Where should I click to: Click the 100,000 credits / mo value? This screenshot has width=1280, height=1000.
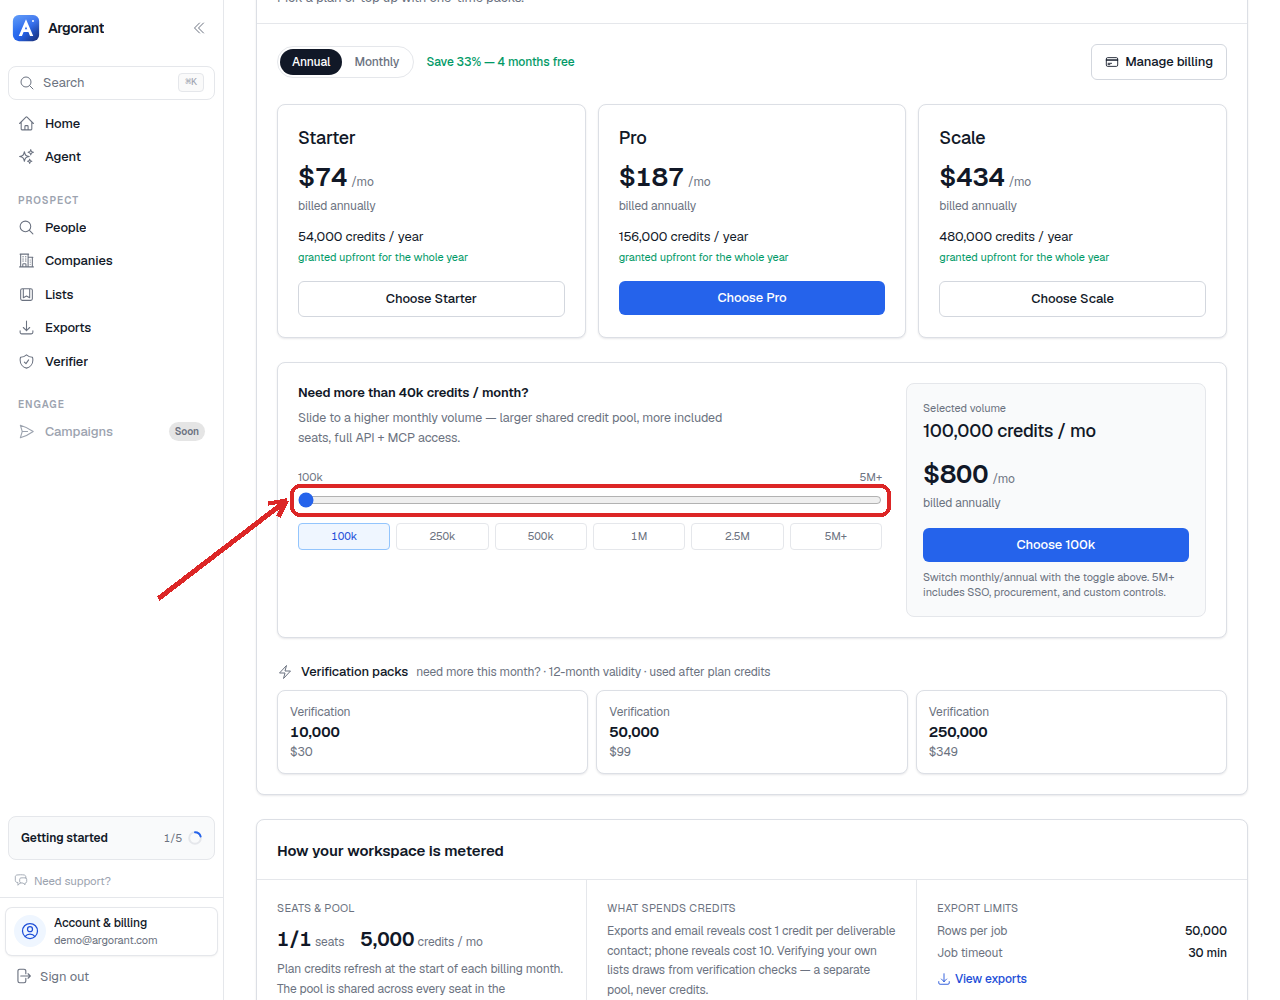(x=1009, y=431)
